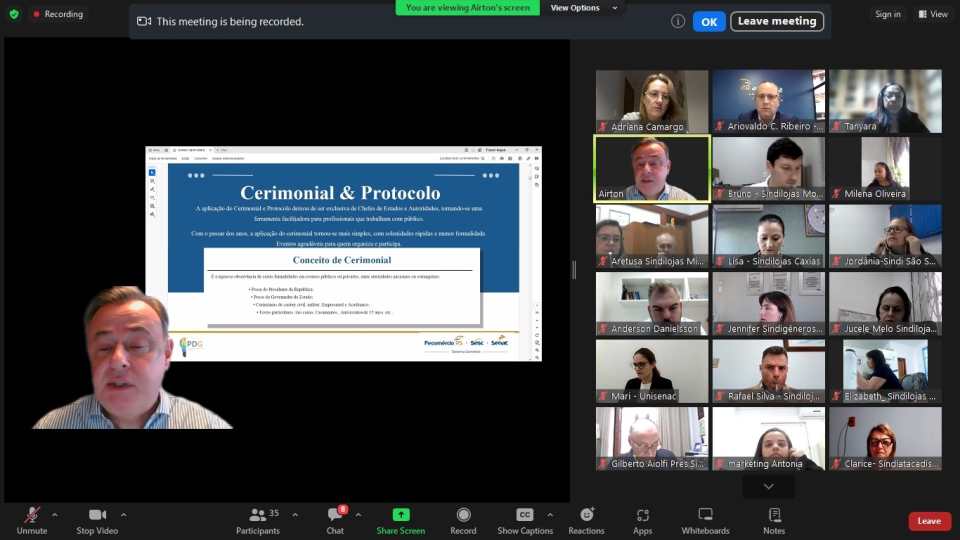Open the Chat panel
Viewport: 960px width, 540px height.
tap(335, 520)
